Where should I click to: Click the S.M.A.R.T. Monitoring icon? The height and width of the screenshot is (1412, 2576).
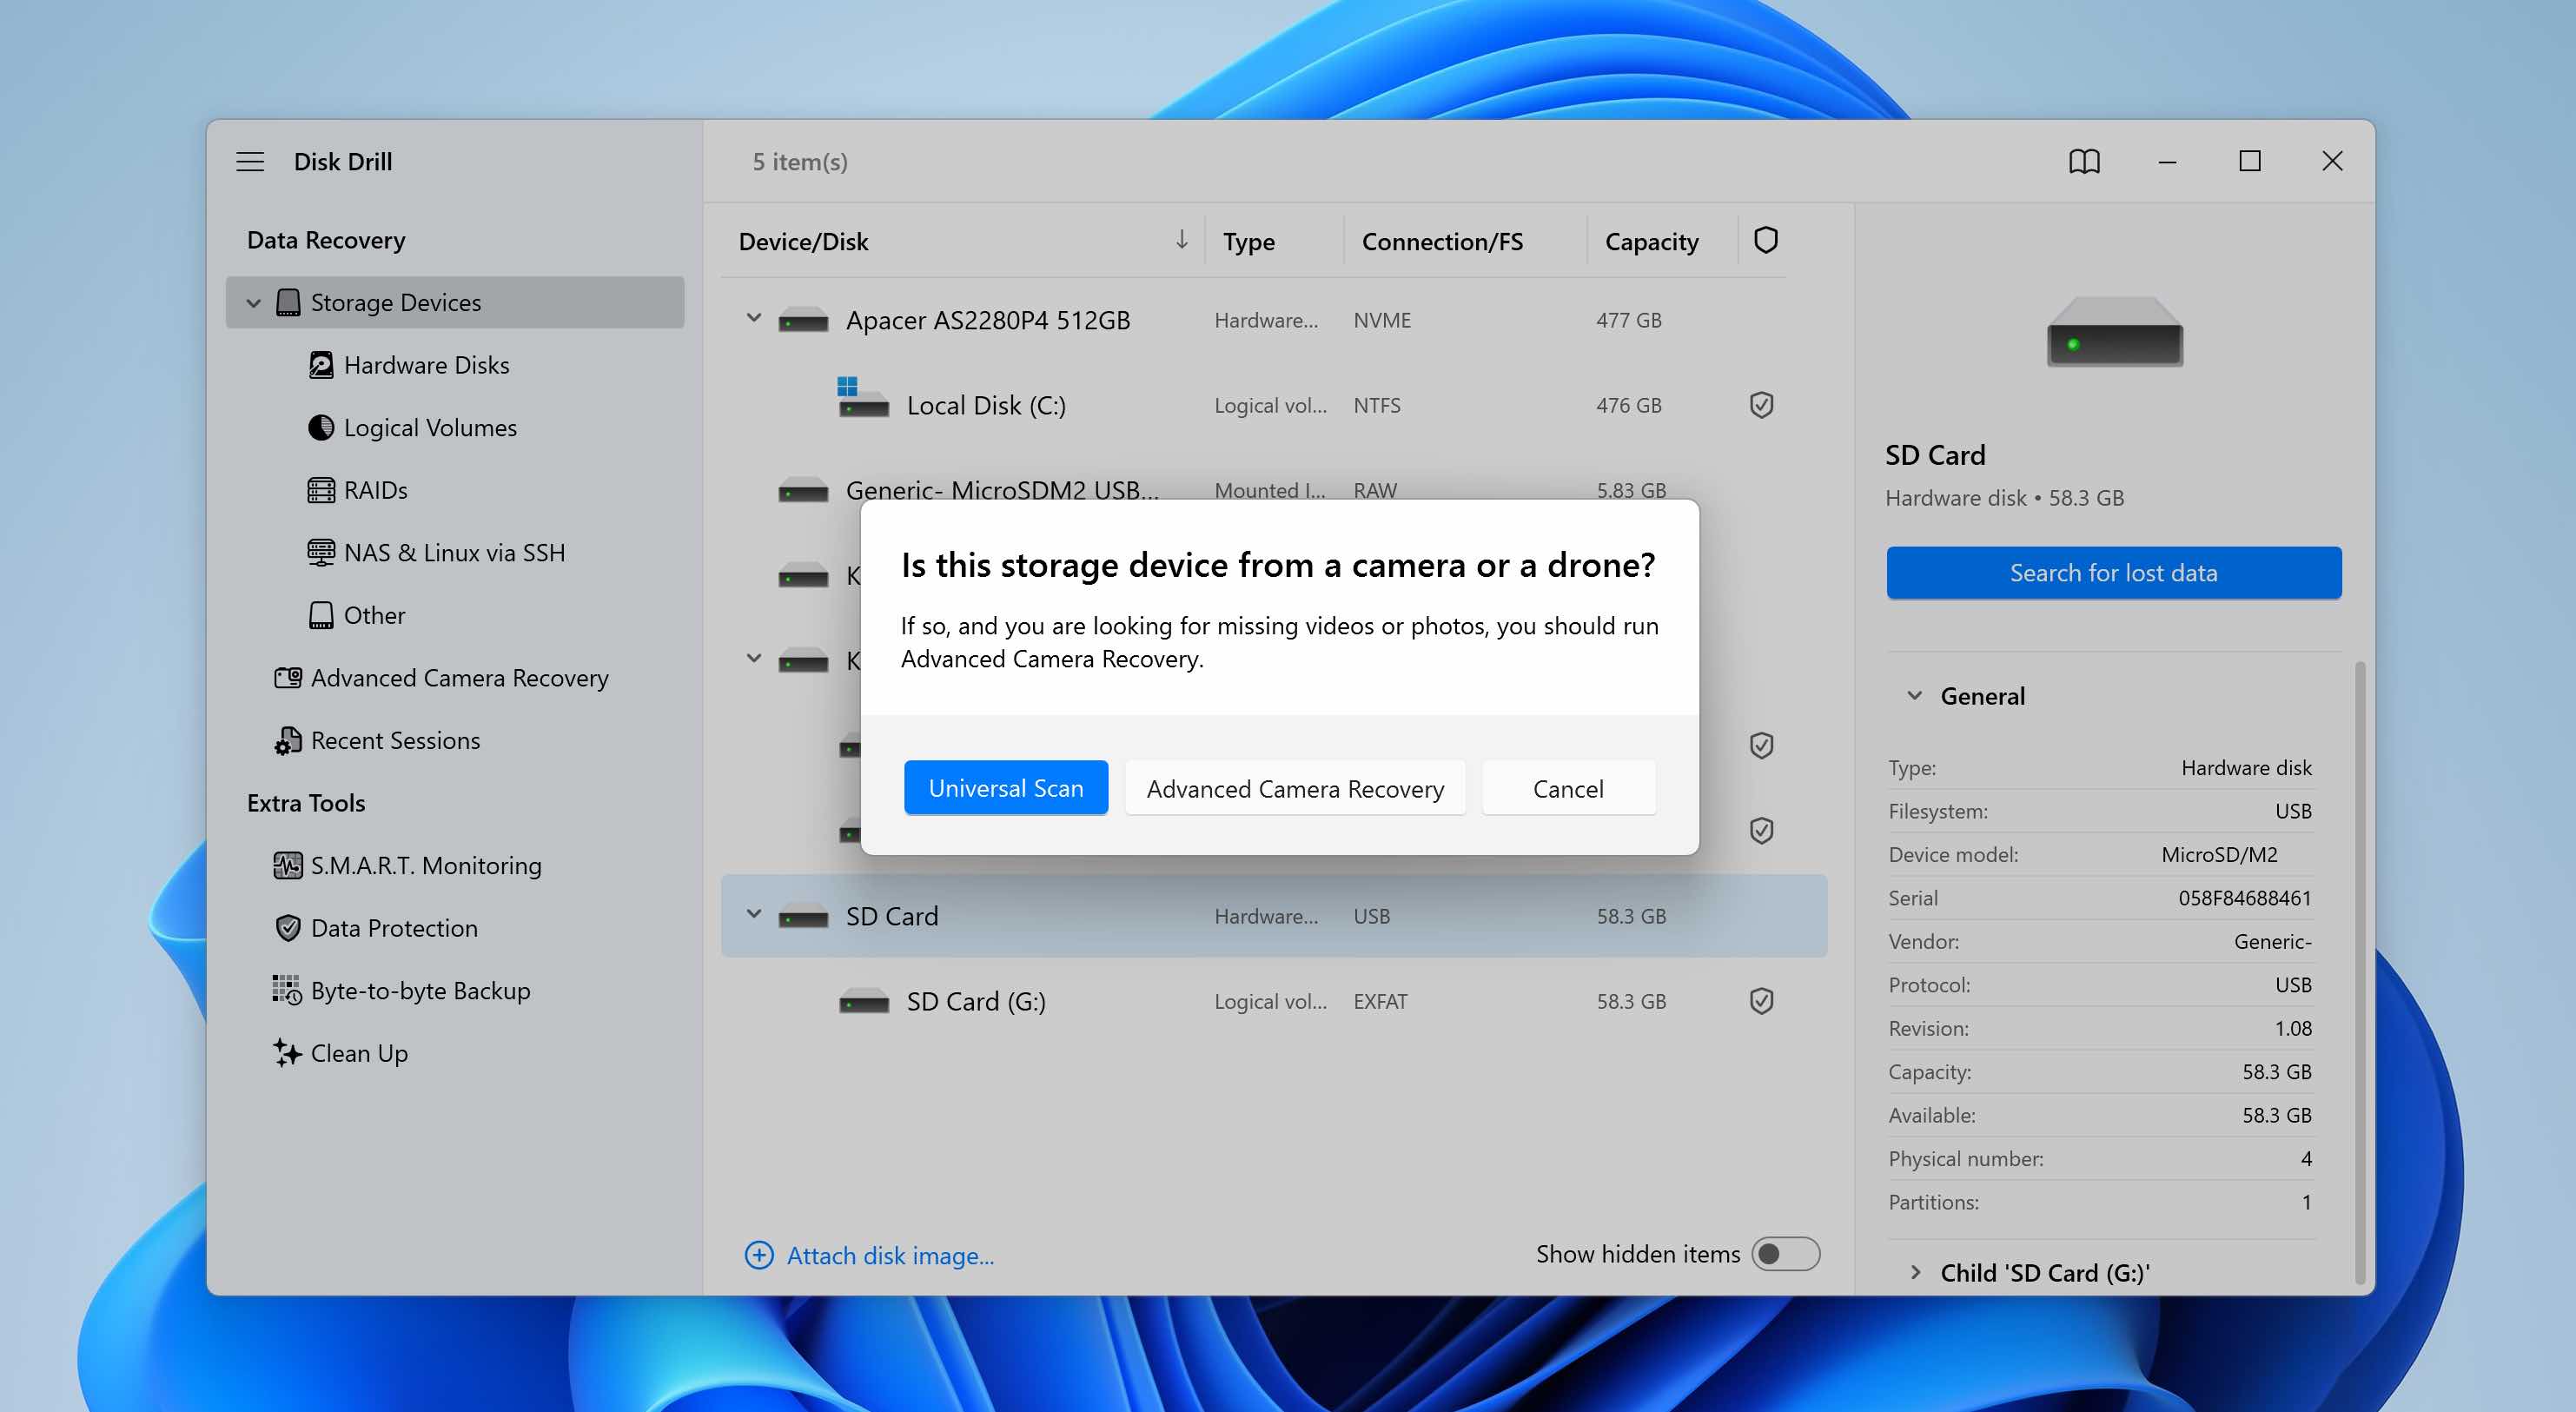coord(287,865)
